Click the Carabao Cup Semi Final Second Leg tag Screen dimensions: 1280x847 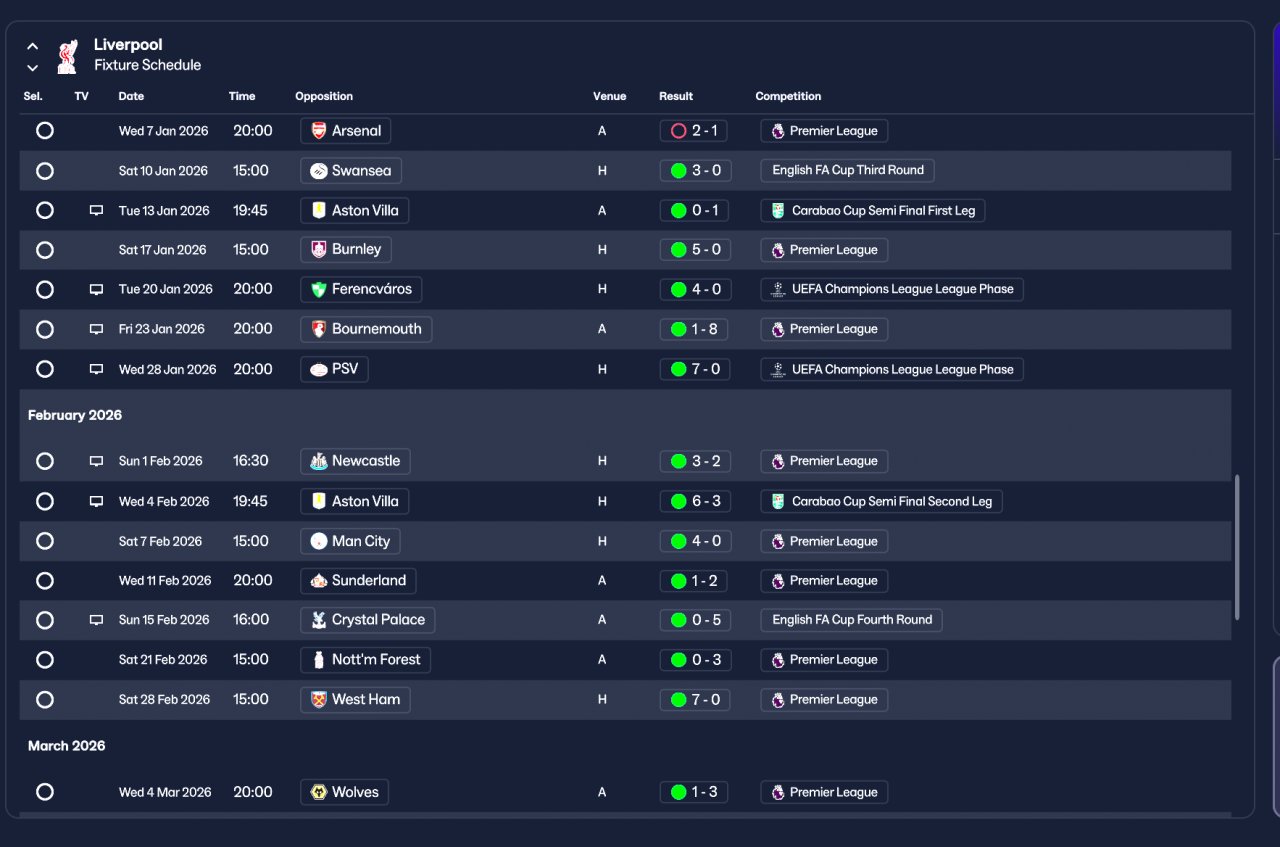(x=881, y=501)
